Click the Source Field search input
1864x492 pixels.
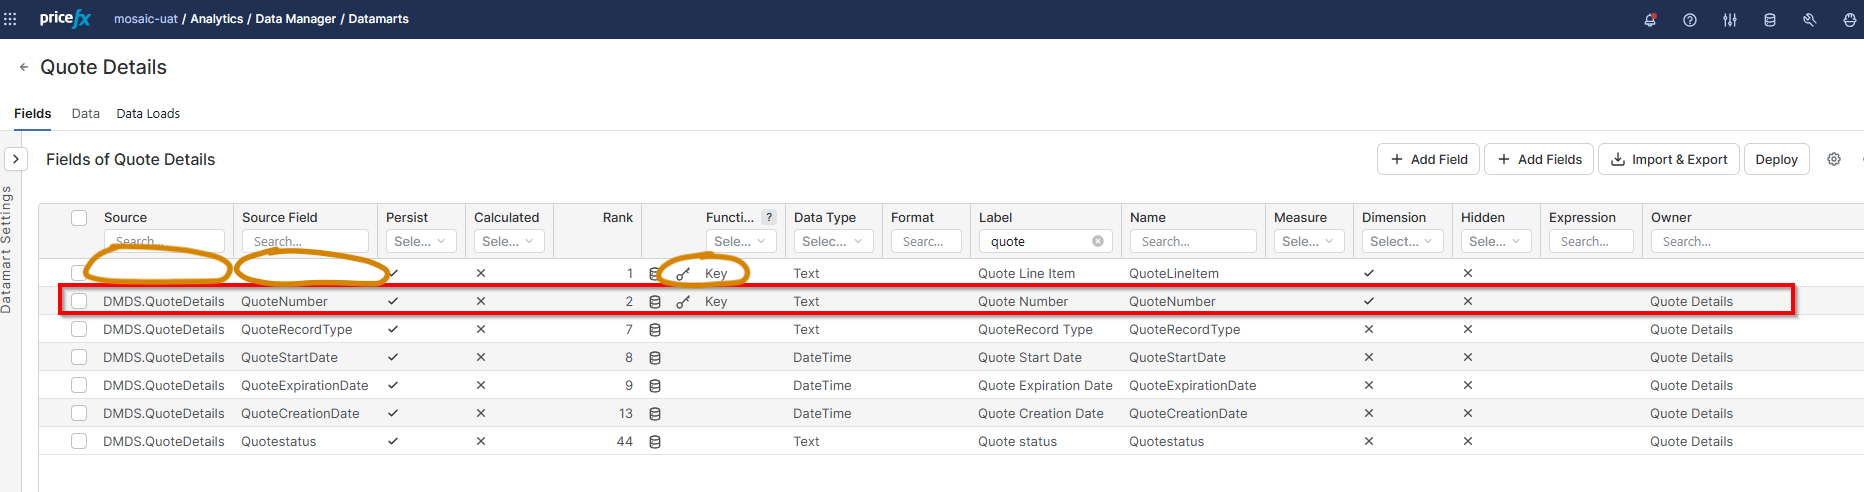(x=305, y=241)
